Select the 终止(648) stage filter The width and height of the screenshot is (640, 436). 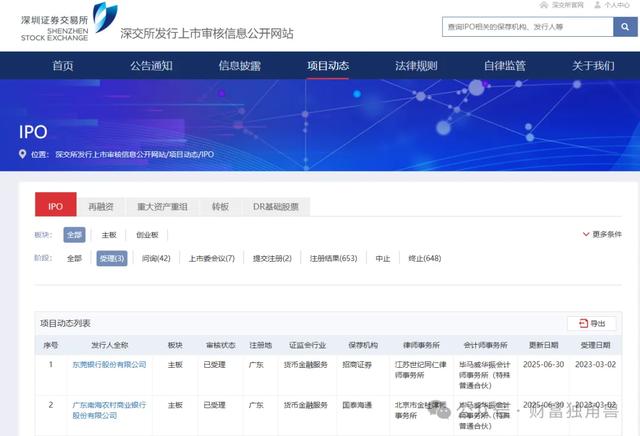(424, 258)
